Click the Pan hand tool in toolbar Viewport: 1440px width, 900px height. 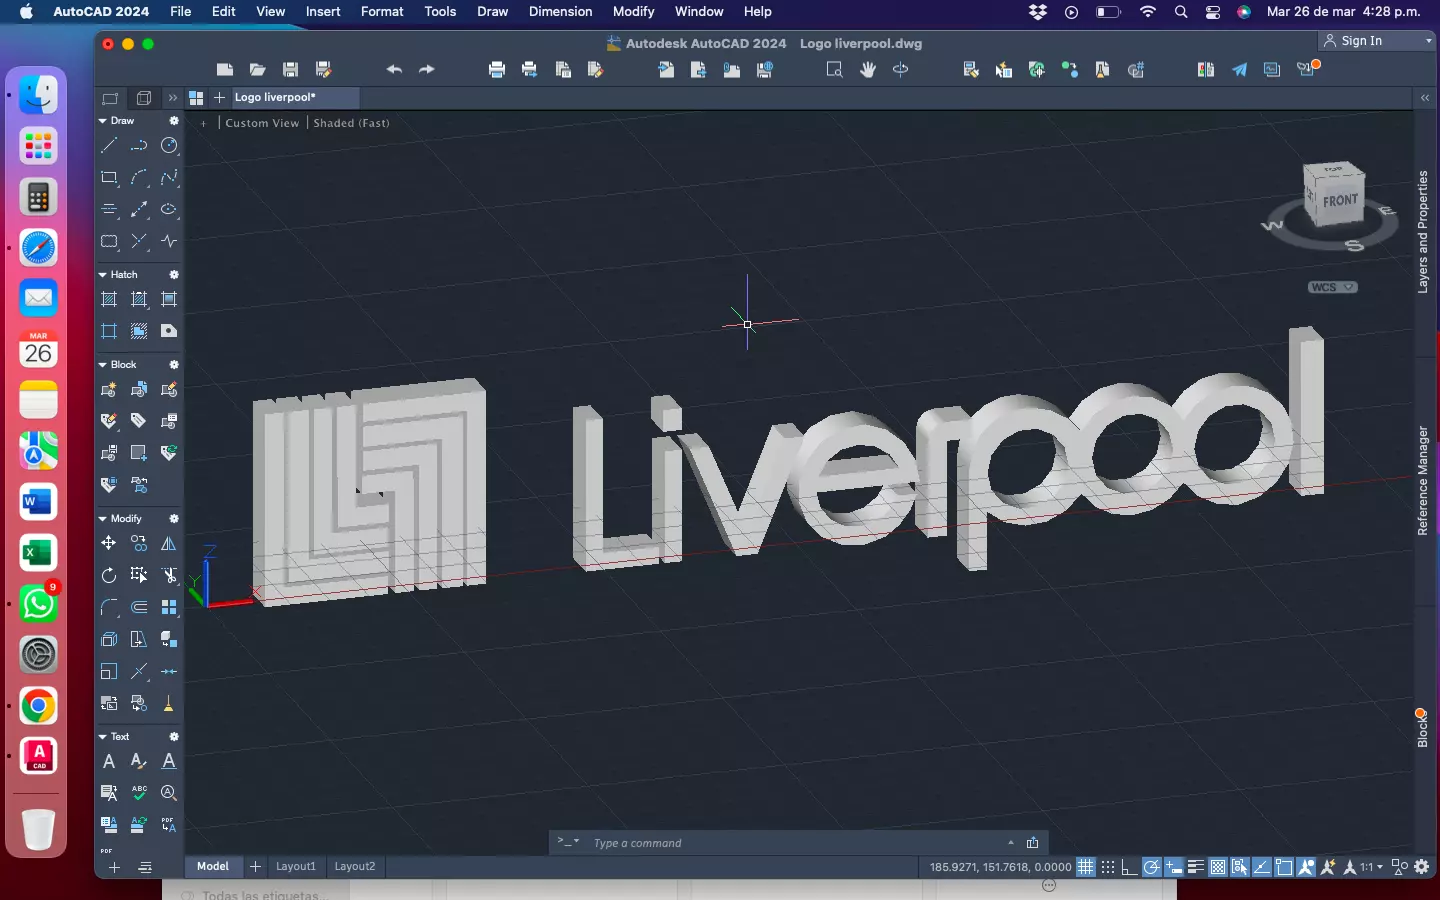tap(868, 70)
